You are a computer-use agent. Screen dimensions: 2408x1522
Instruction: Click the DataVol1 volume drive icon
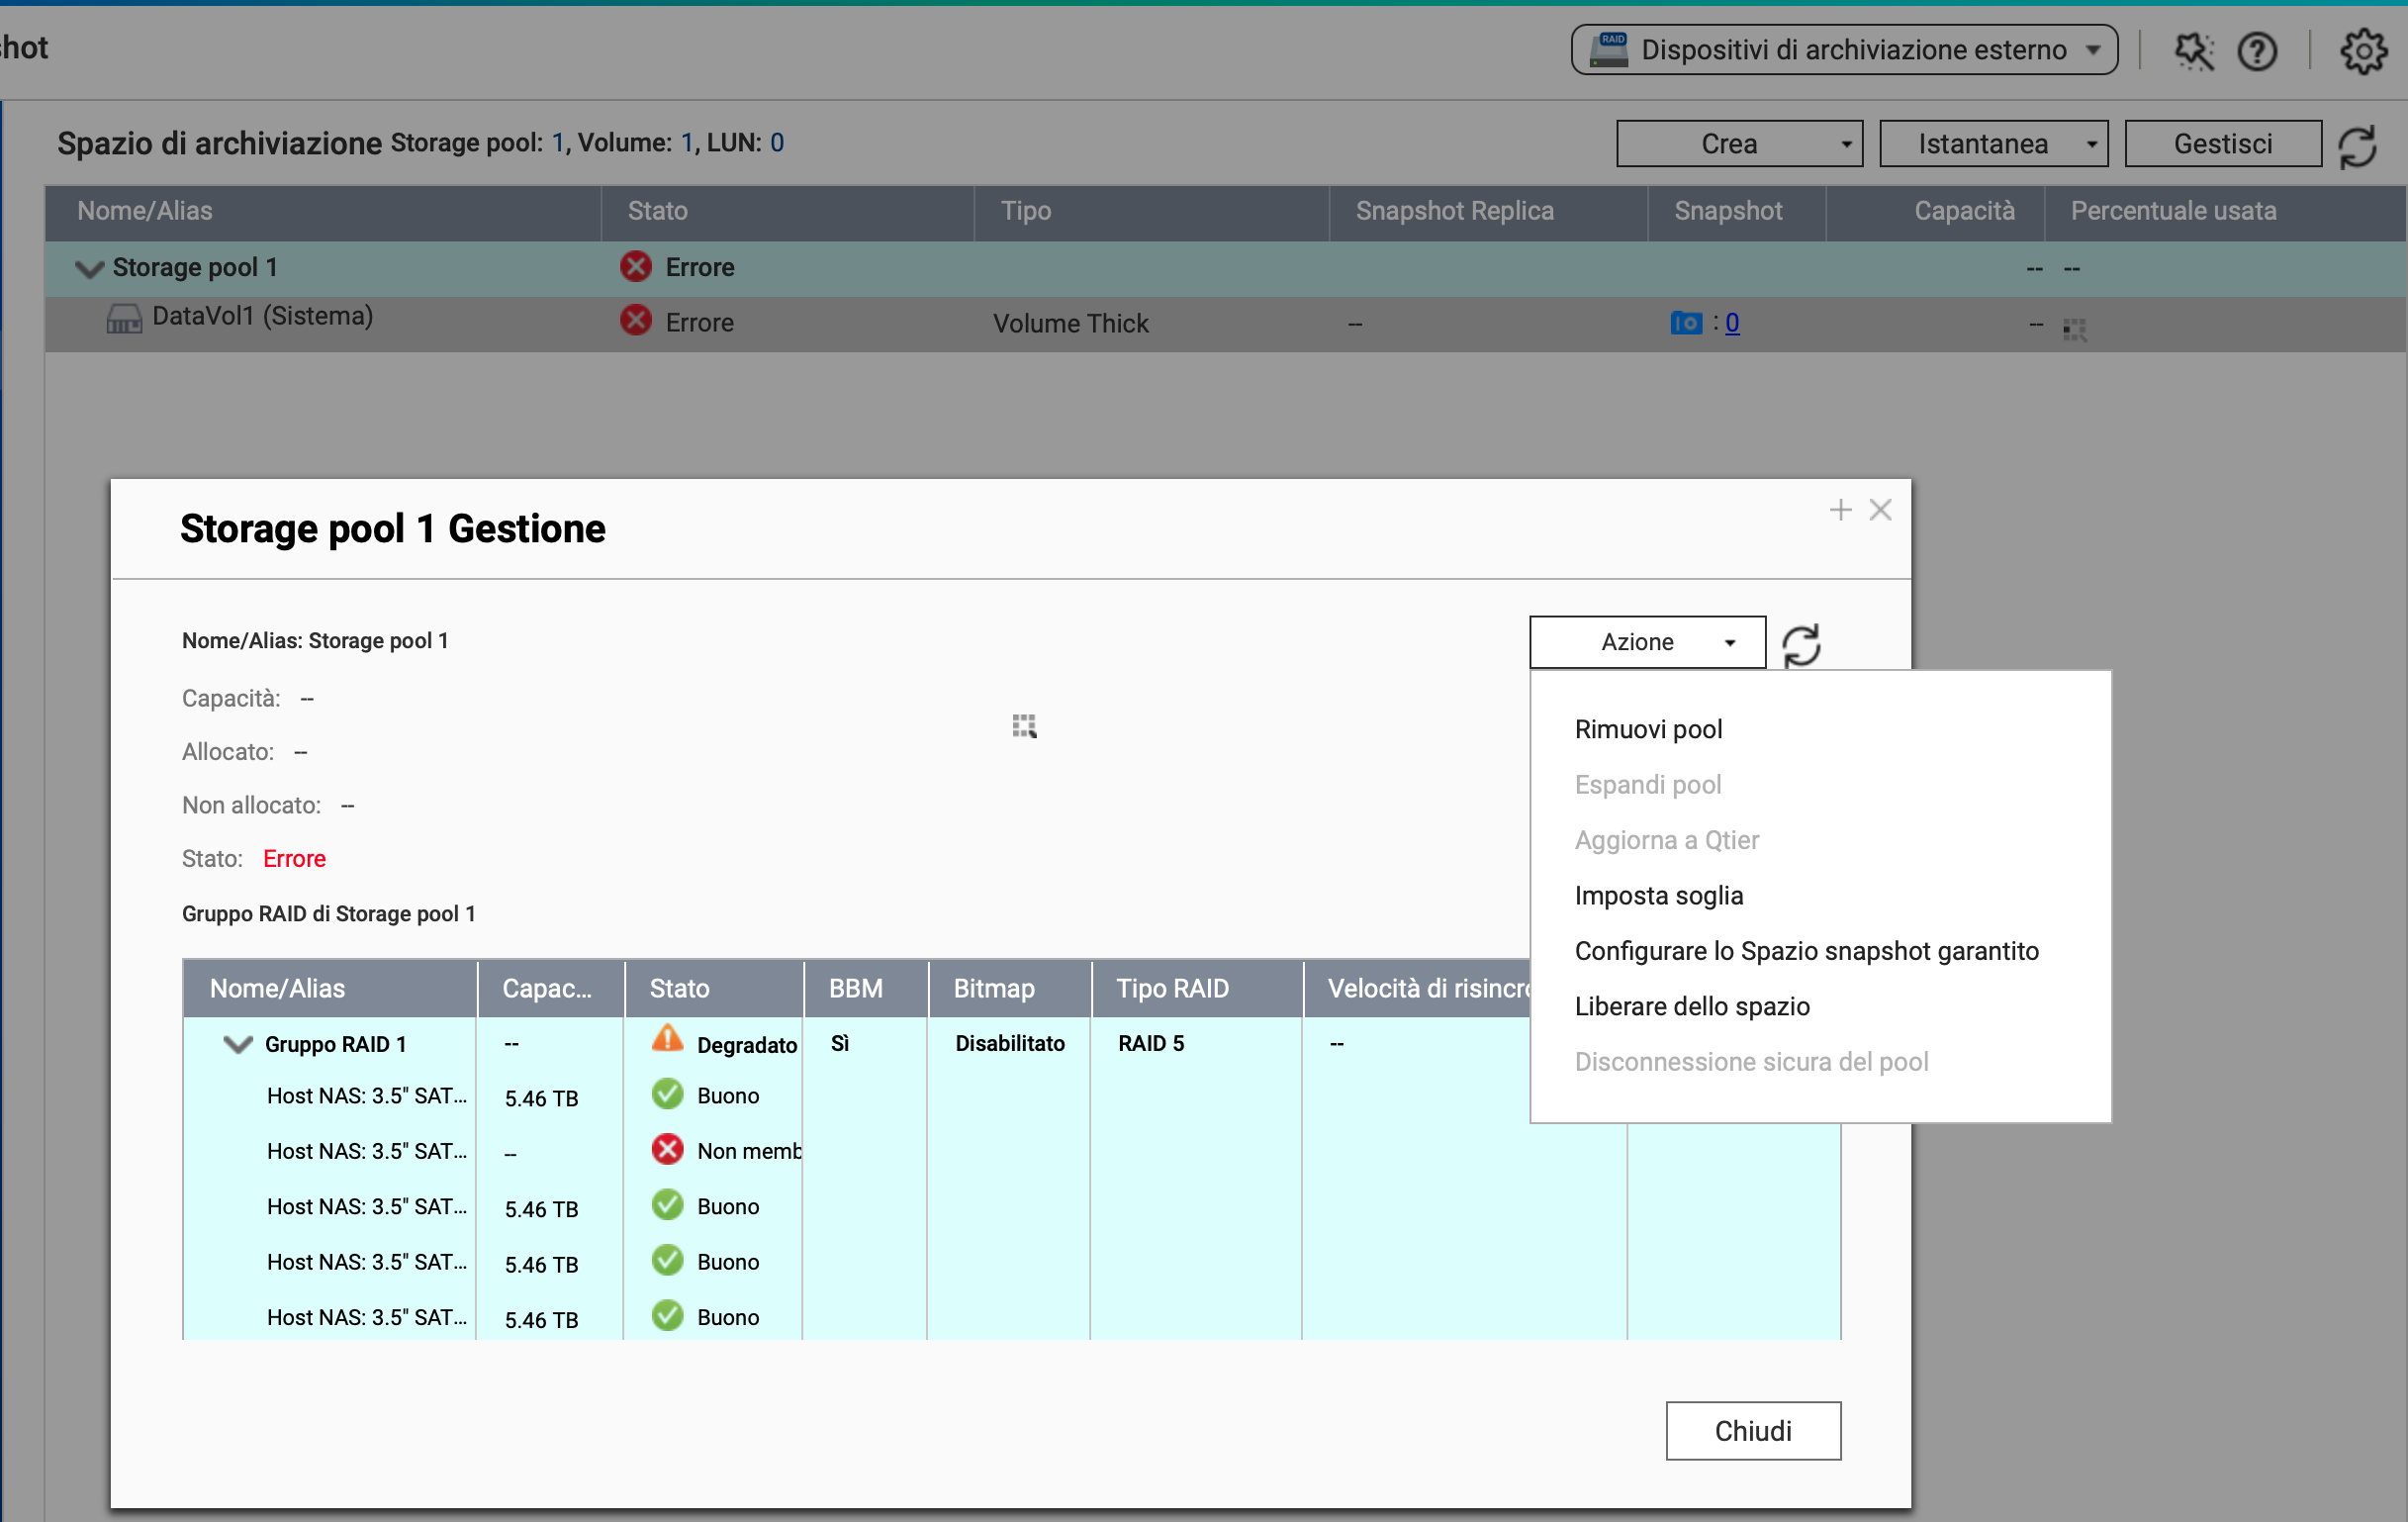coord(124,319)
